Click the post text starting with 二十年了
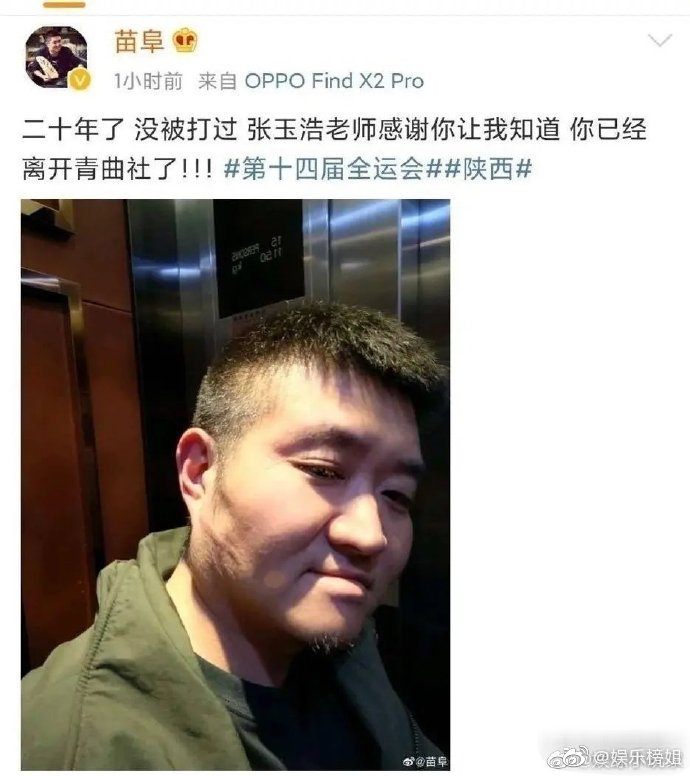690x776 pixels. coord(334,149)
